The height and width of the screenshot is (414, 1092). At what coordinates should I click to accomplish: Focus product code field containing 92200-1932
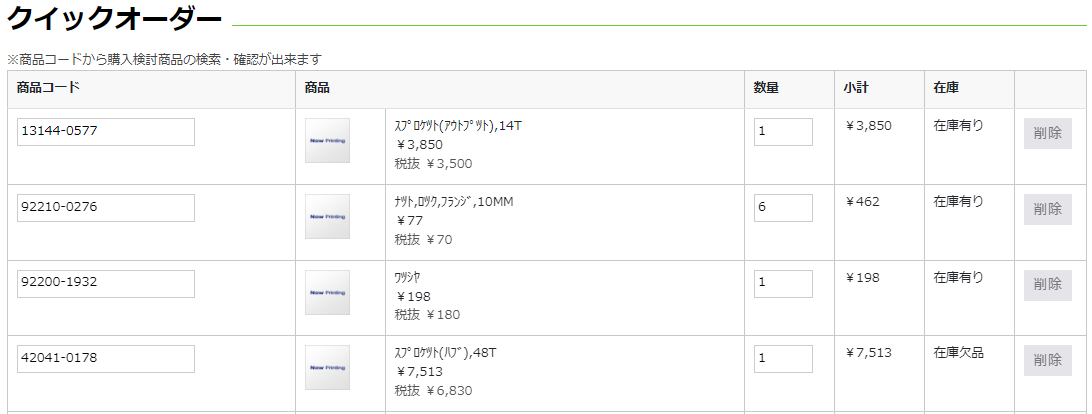tap(106, 284)
